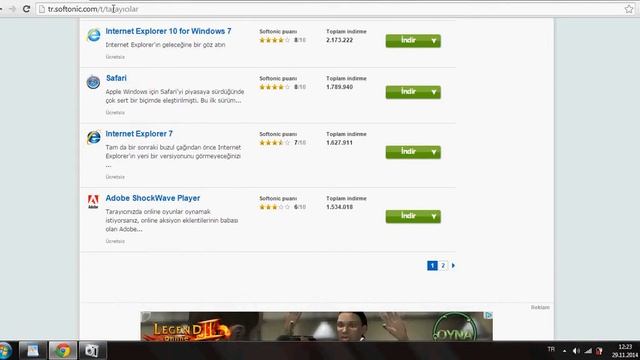This screenshot has width=640, height=360.
Task: Download Internet Explorer 7 with İndir button
Action: pyautogui.click(x=413, y=152)
